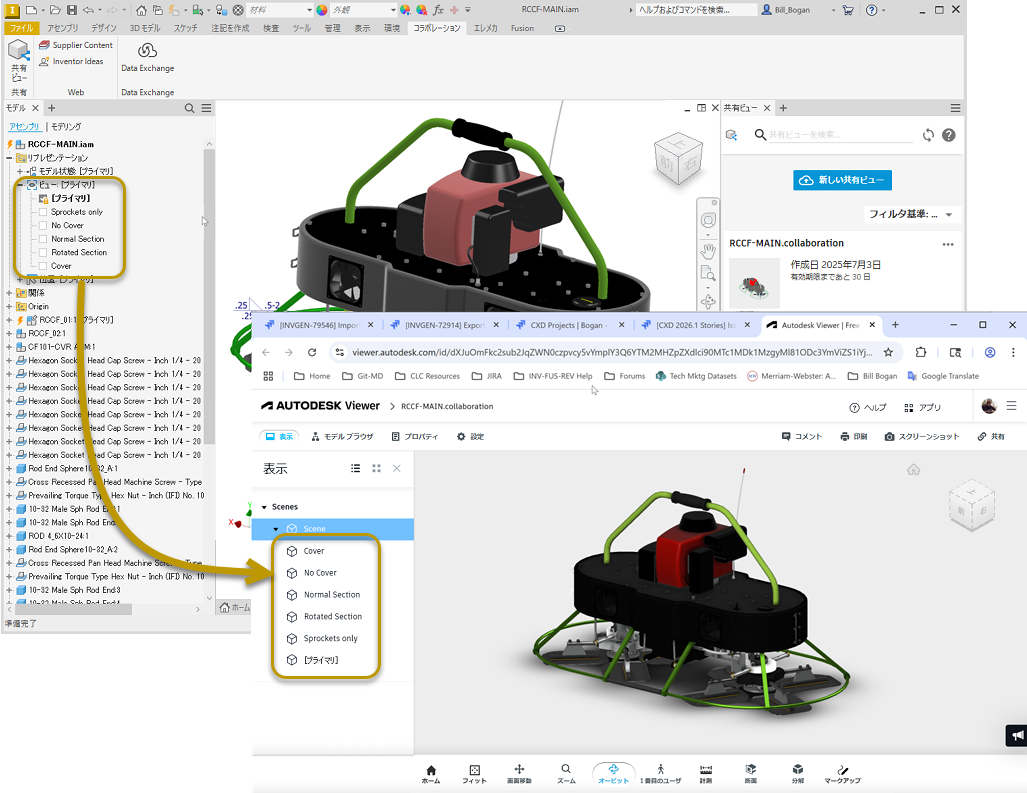The width and height of the screenshot is (1027, 793).
Task: Click the Share link in Viewer
Action: pos(991,437)
